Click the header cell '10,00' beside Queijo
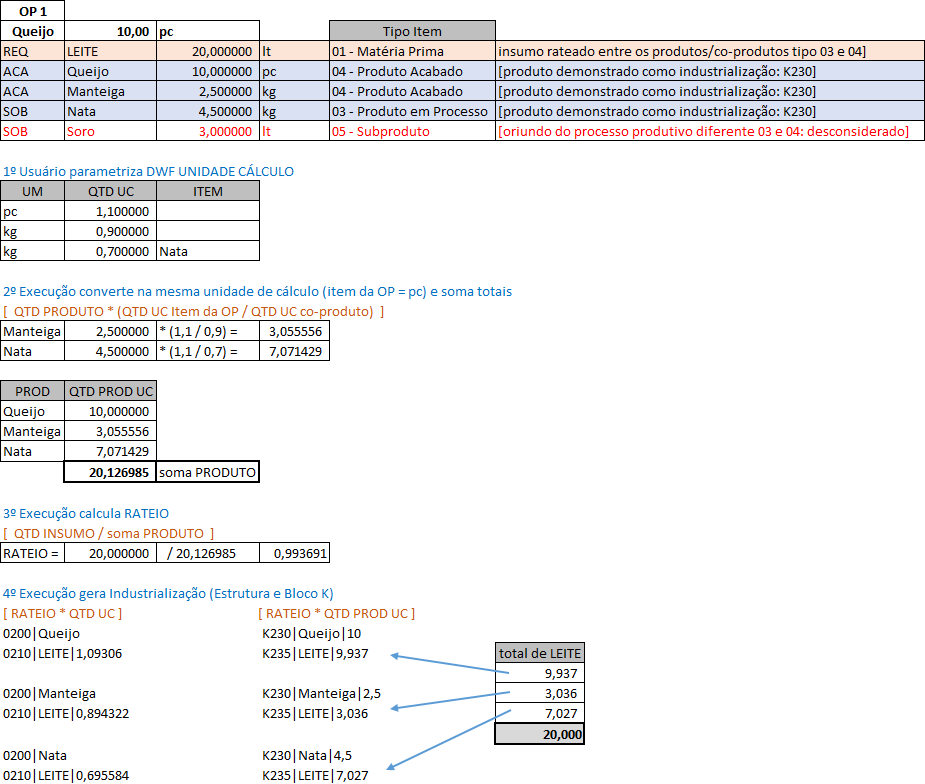The image size is (925, 784). tap(110, 31)
